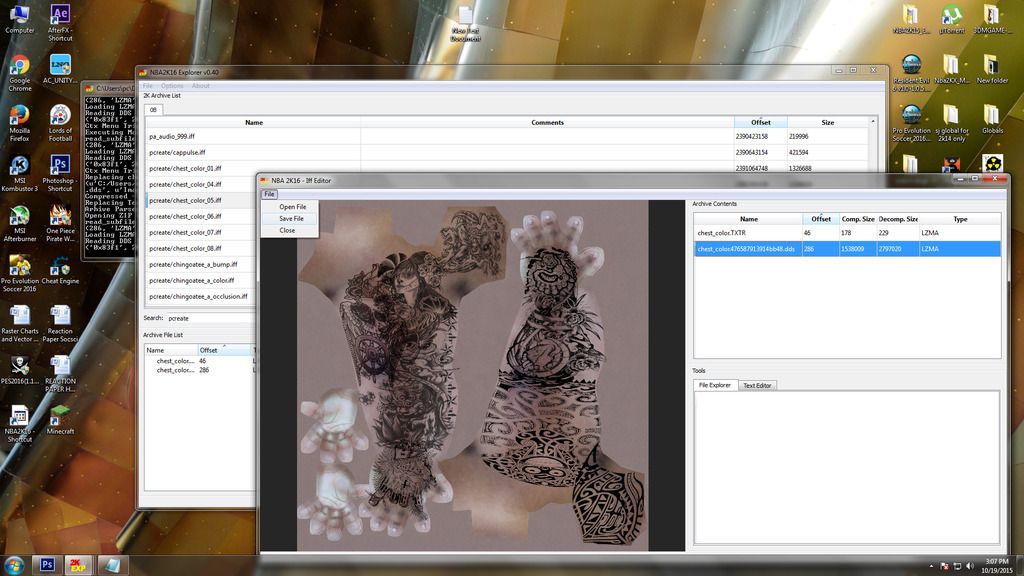Open Google Chrome from the desktop
This screenshot has height=576, width=1024.
click(20, 73)
